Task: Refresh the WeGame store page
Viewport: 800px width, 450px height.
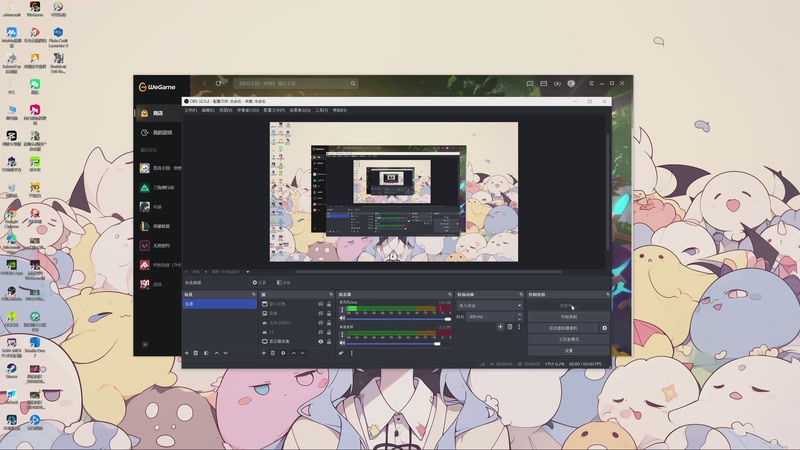Action: (218, 83)
